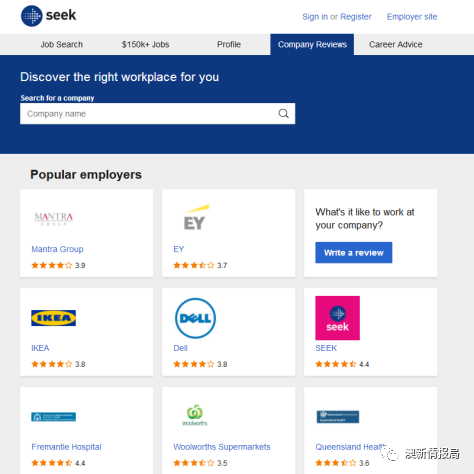Click the IKEA logo
The height and width of the screenshot is (474, 474).
tap(53, 318)
